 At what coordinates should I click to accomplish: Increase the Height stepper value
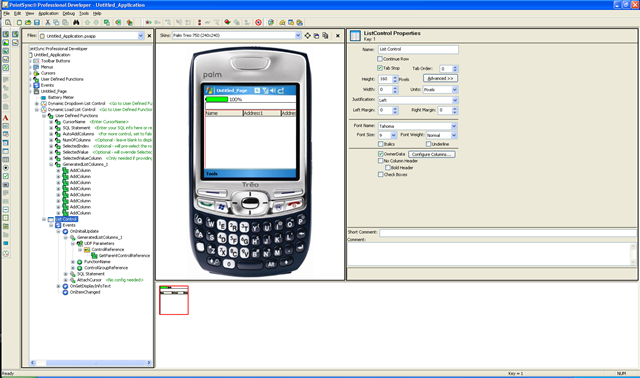395,77
